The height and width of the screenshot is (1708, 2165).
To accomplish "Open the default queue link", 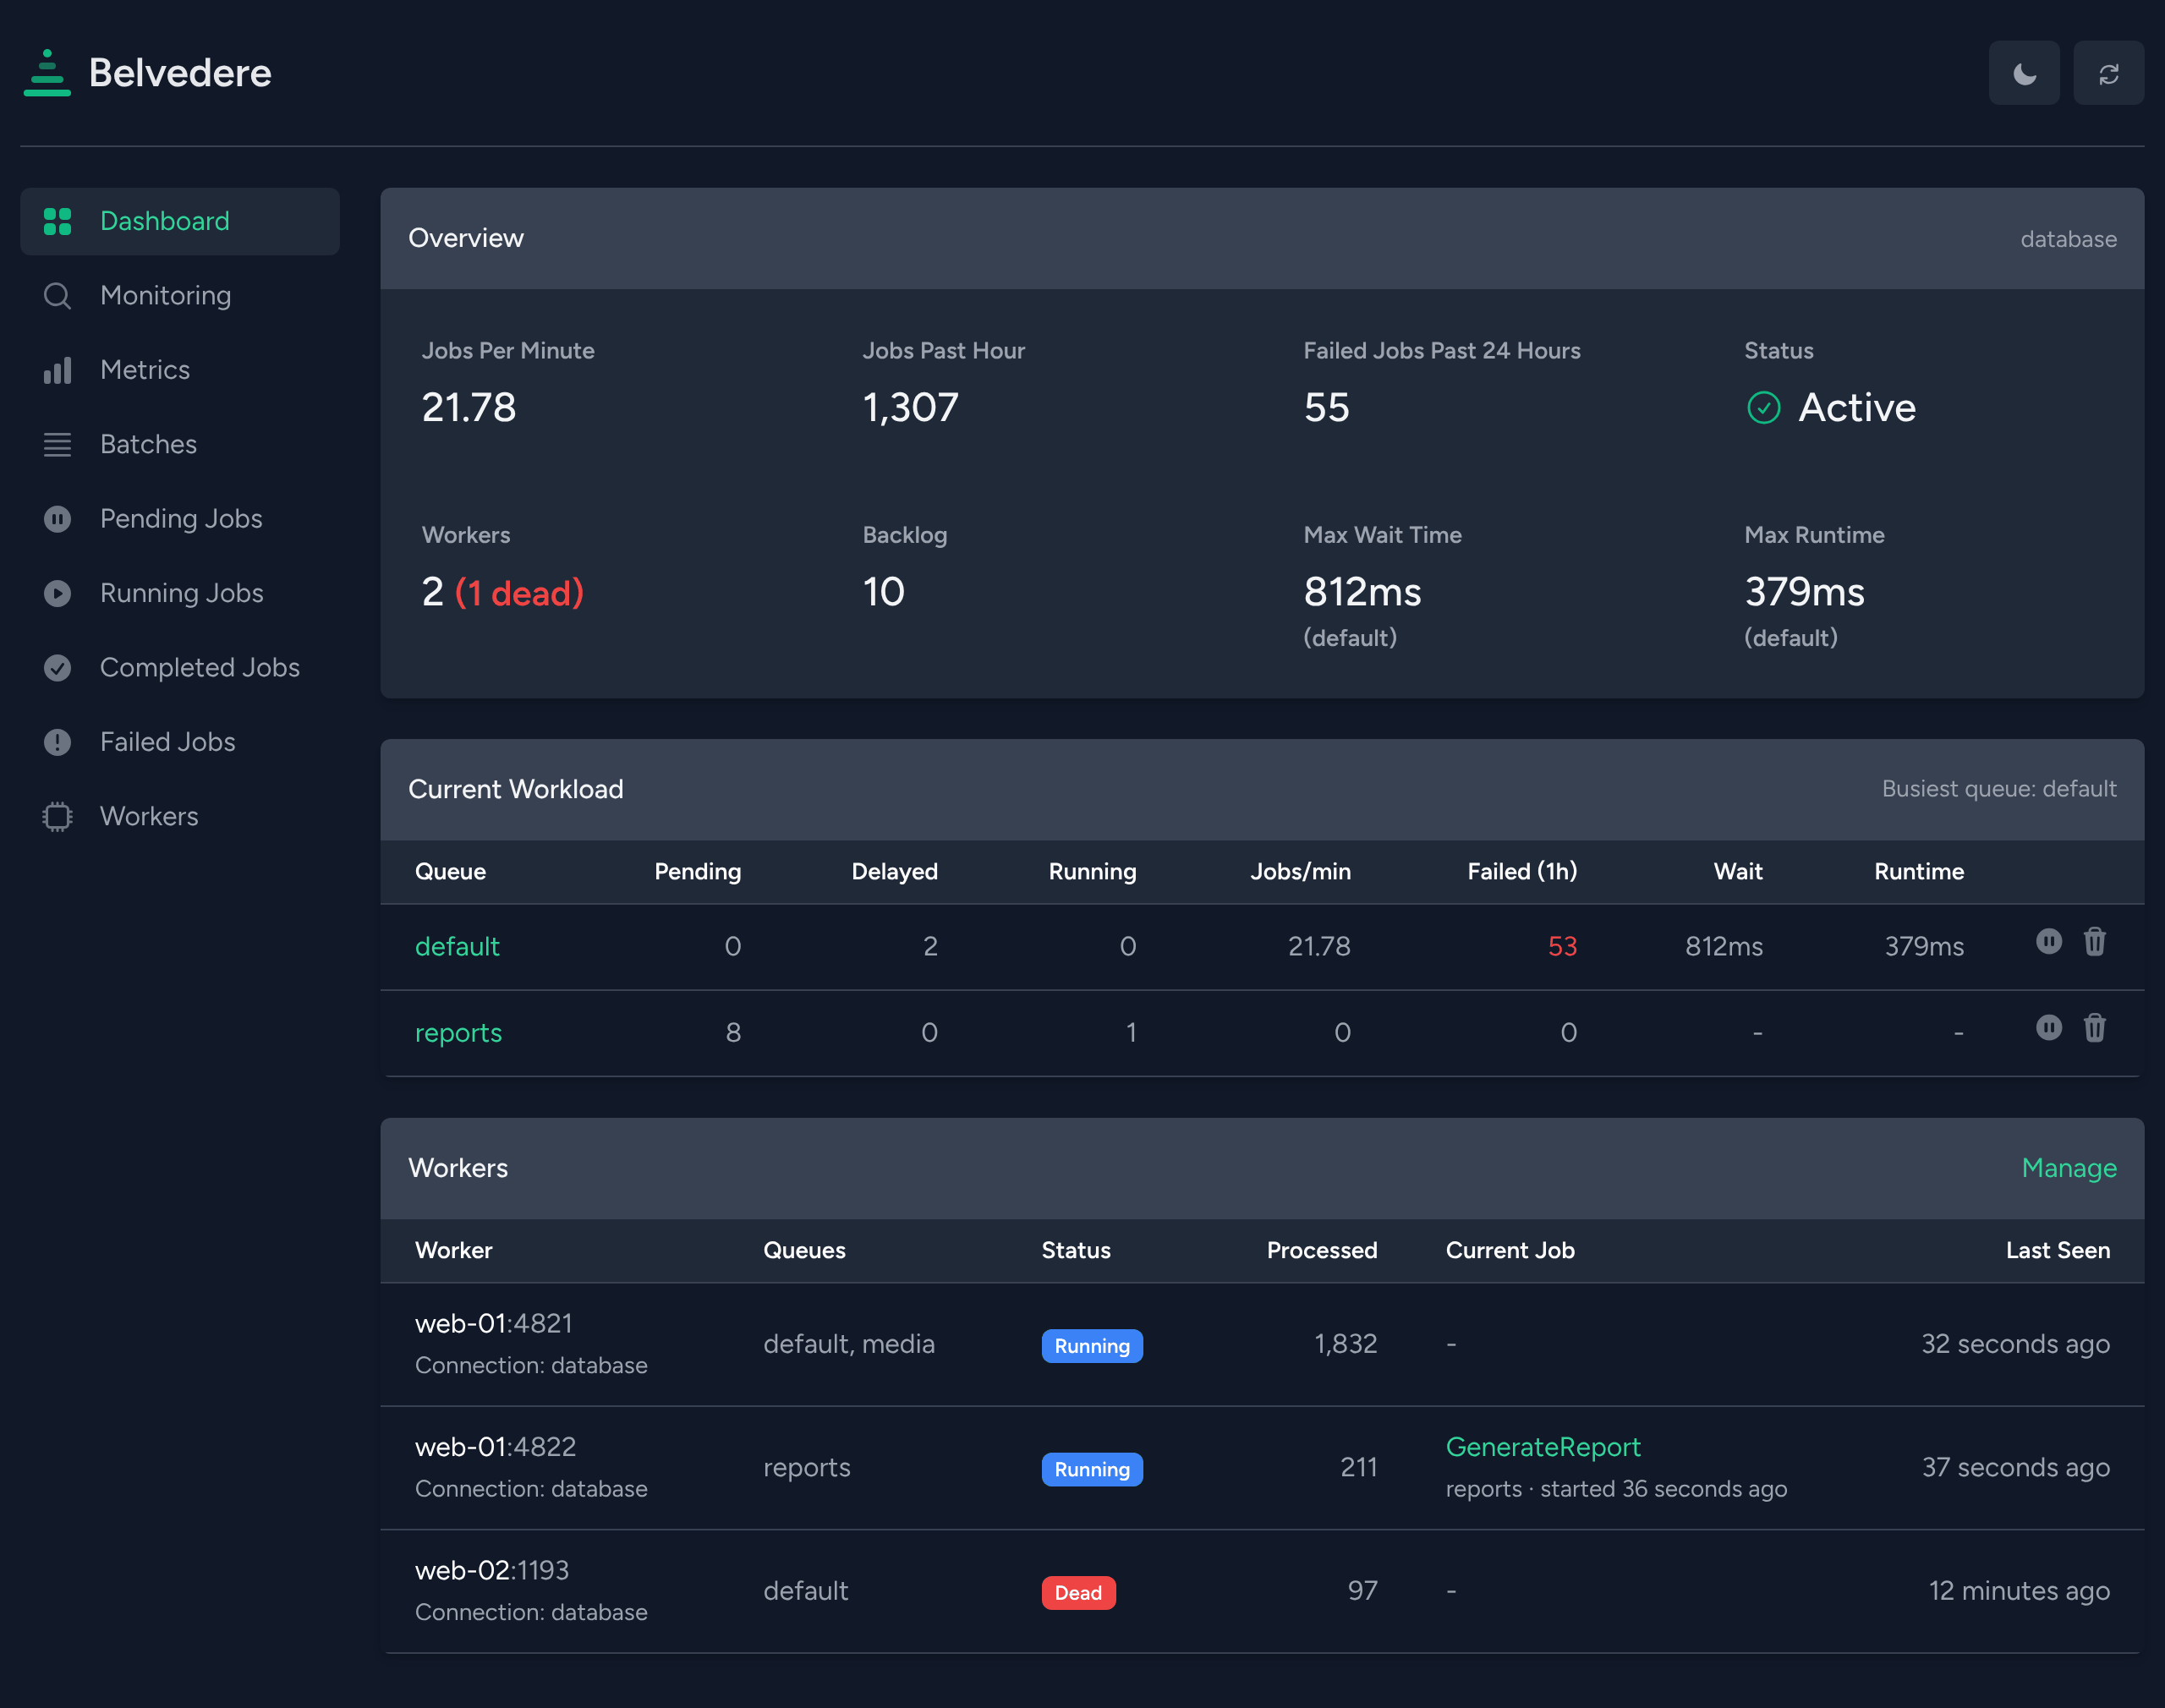I will coord(457,946).
